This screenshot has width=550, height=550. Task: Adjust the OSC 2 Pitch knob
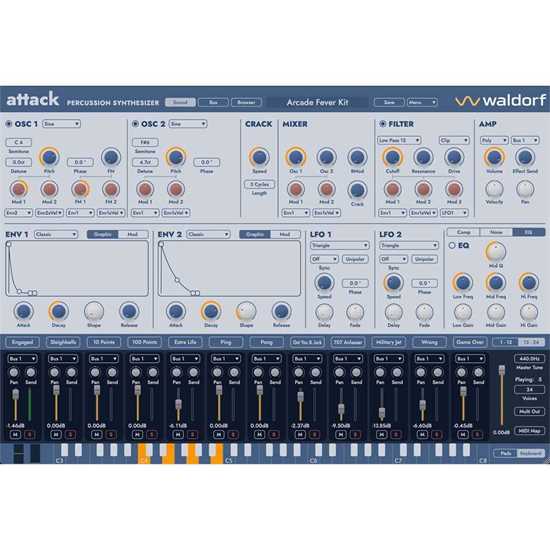(176, 157)
